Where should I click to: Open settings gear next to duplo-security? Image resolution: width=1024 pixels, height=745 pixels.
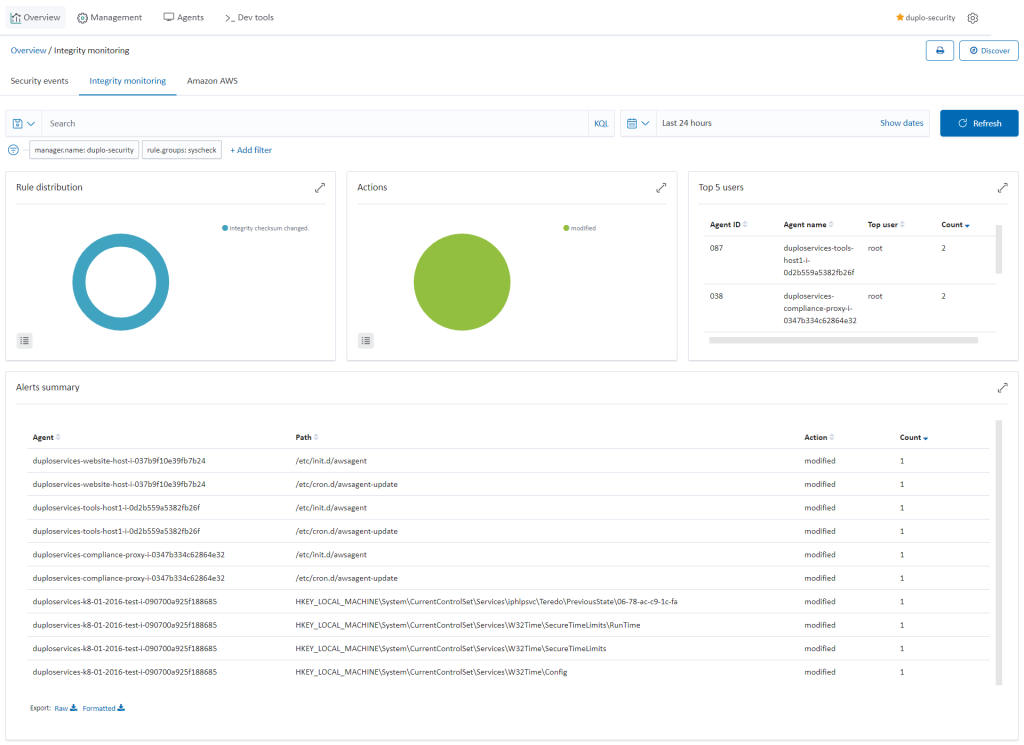pyautogui.click(x=973, y=18)
